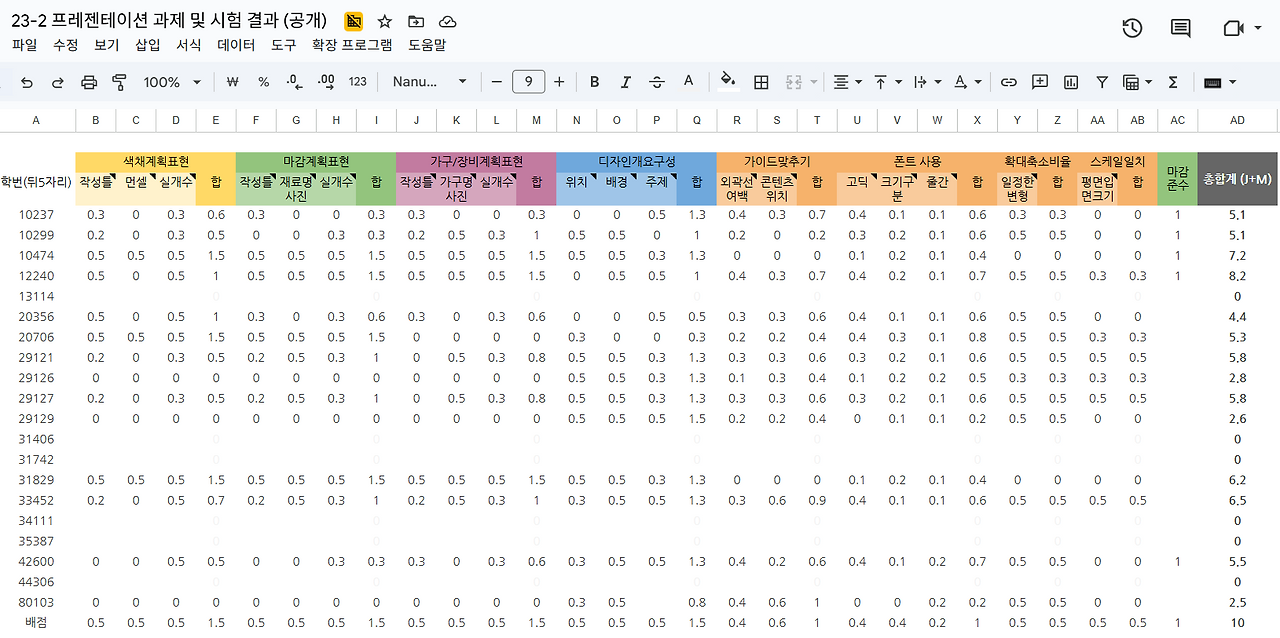The height and width of the screenshot is (638, 1280).
Task: Select the 디자인개요구성 header cell
Action: [637, 162]
